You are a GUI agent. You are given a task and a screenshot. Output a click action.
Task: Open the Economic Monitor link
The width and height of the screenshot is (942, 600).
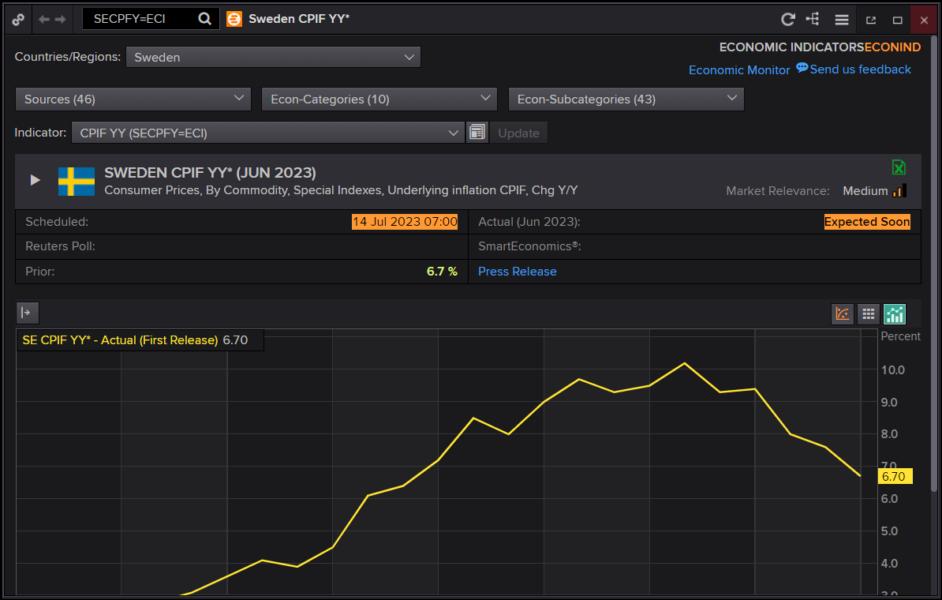point(739,70)
